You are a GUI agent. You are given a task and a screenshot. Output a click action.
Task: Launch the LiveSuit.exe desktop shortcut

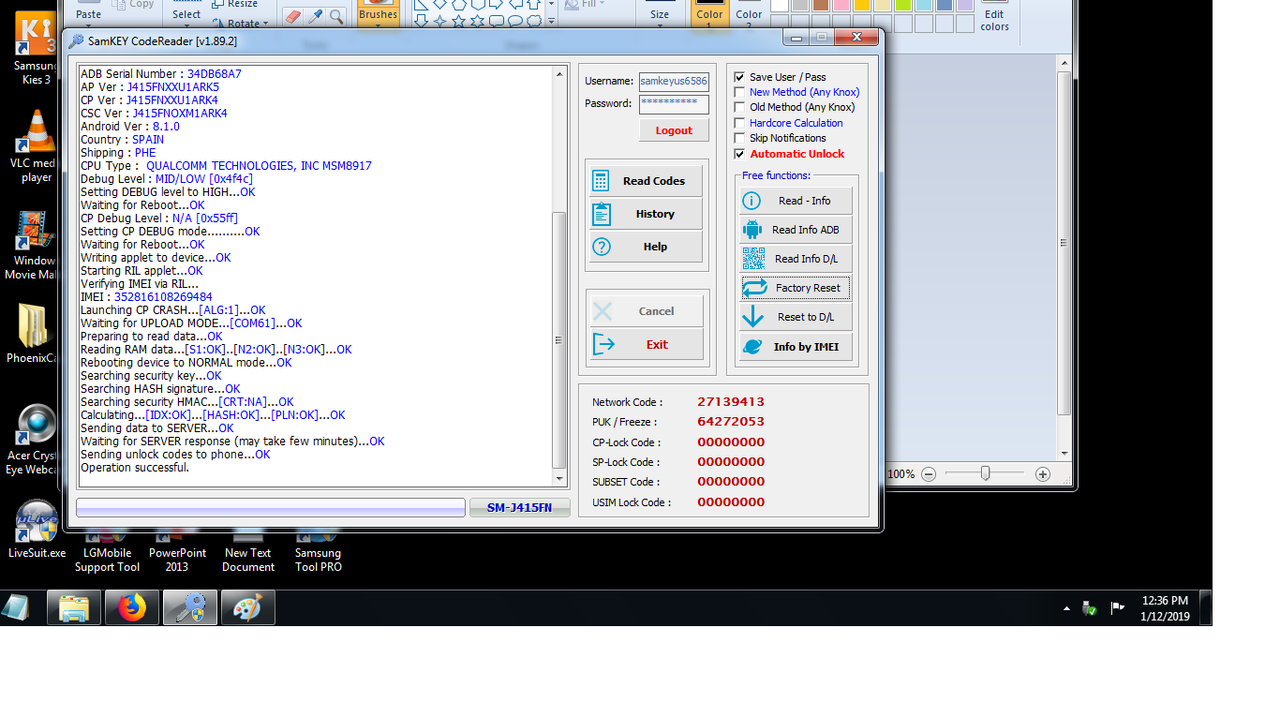37,530
